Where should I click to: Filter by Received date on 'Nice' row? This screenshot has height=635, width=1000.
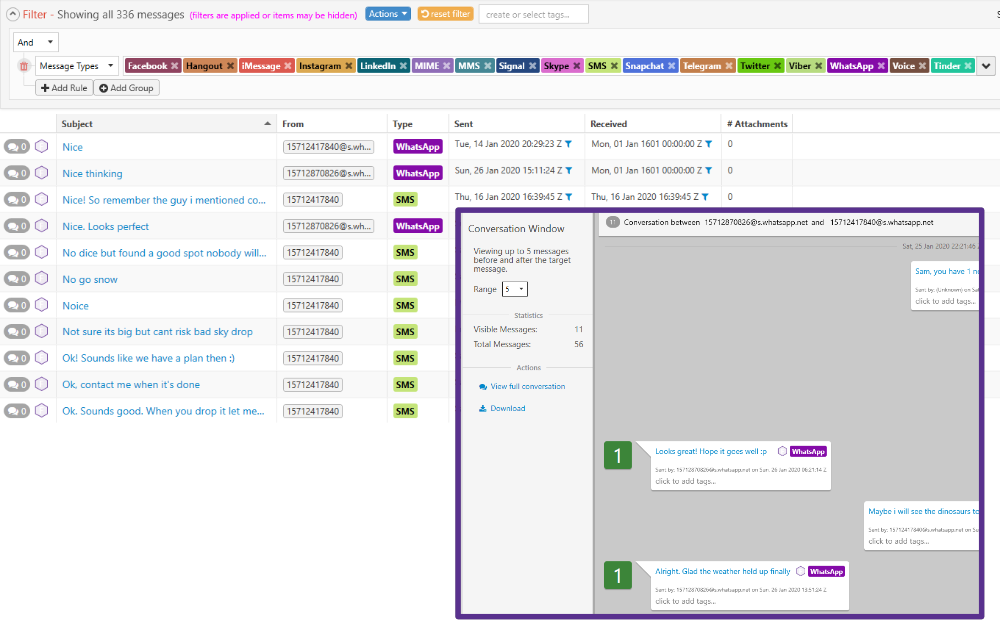(709, 144)
